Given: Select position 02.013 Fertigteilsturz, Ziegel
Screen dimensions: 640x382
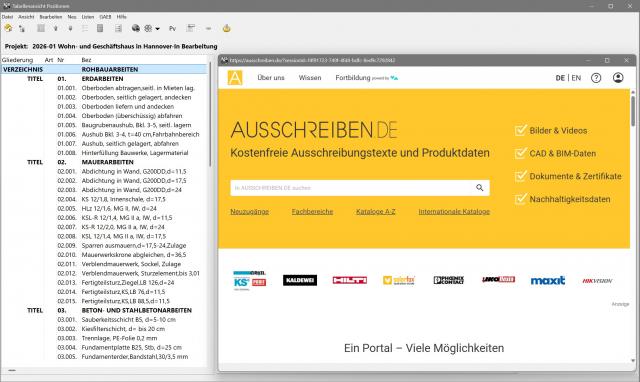Looking at the screenshot, I should (x=104, y=282).
